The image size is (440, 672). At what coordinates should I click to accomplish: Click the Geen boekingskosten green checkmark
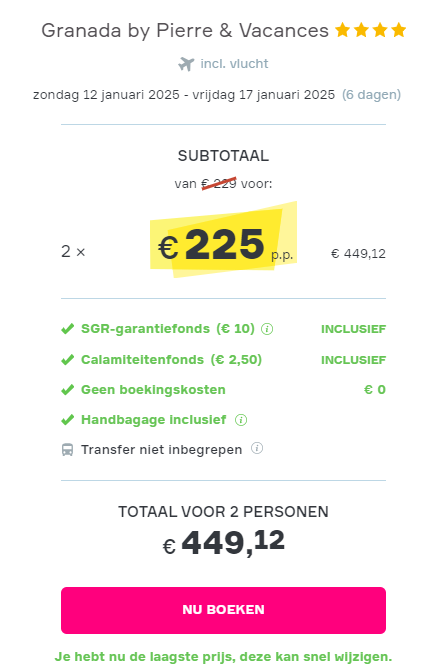tap(67, 390)
